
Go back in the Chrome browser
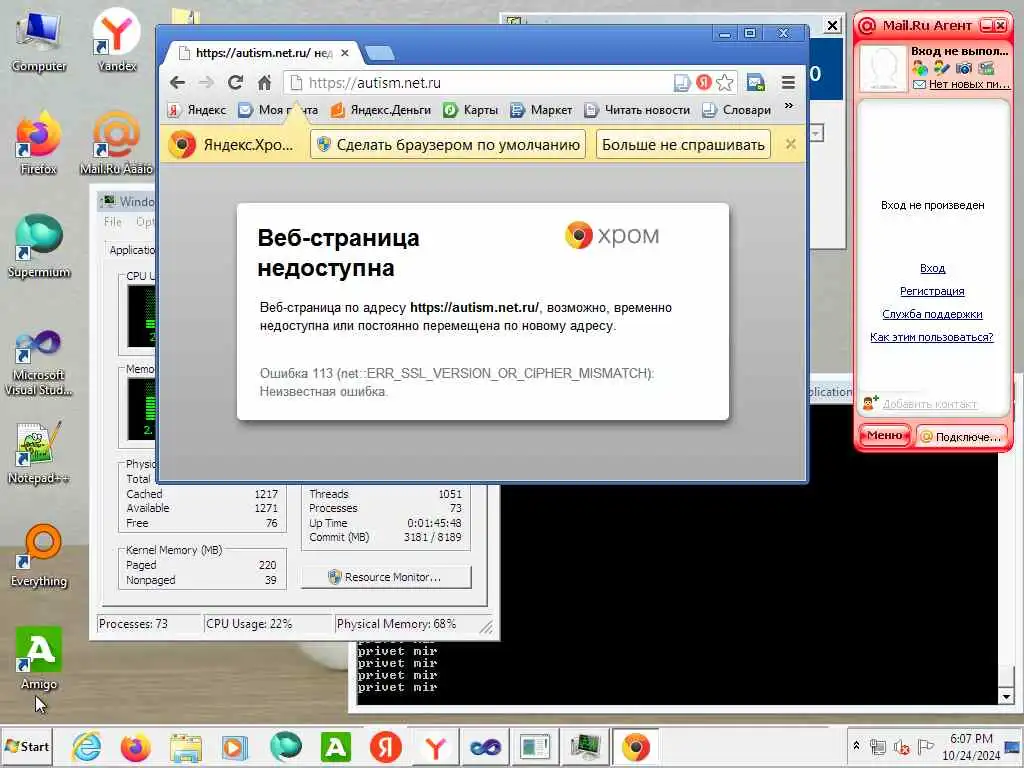[178, 83]
